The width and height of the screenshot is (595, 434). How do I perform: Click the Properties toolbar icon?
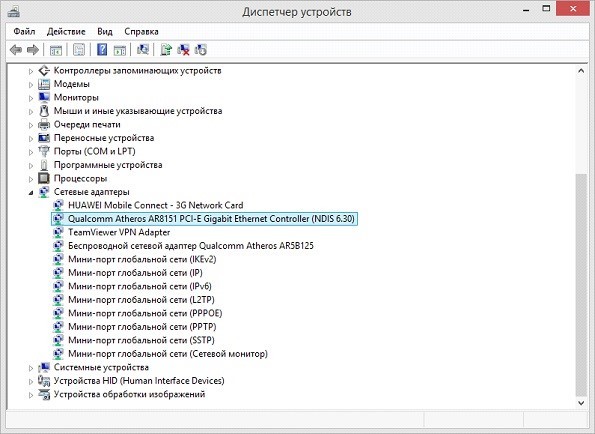pos(79,50)
